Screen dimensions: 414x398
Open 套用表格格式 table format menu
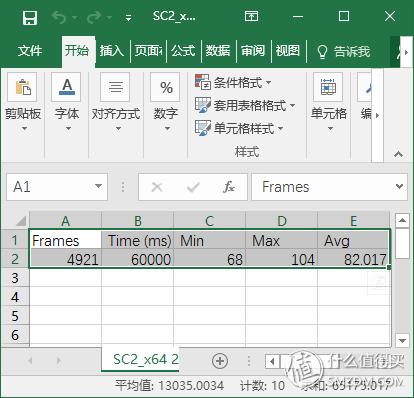pos(245,106)
